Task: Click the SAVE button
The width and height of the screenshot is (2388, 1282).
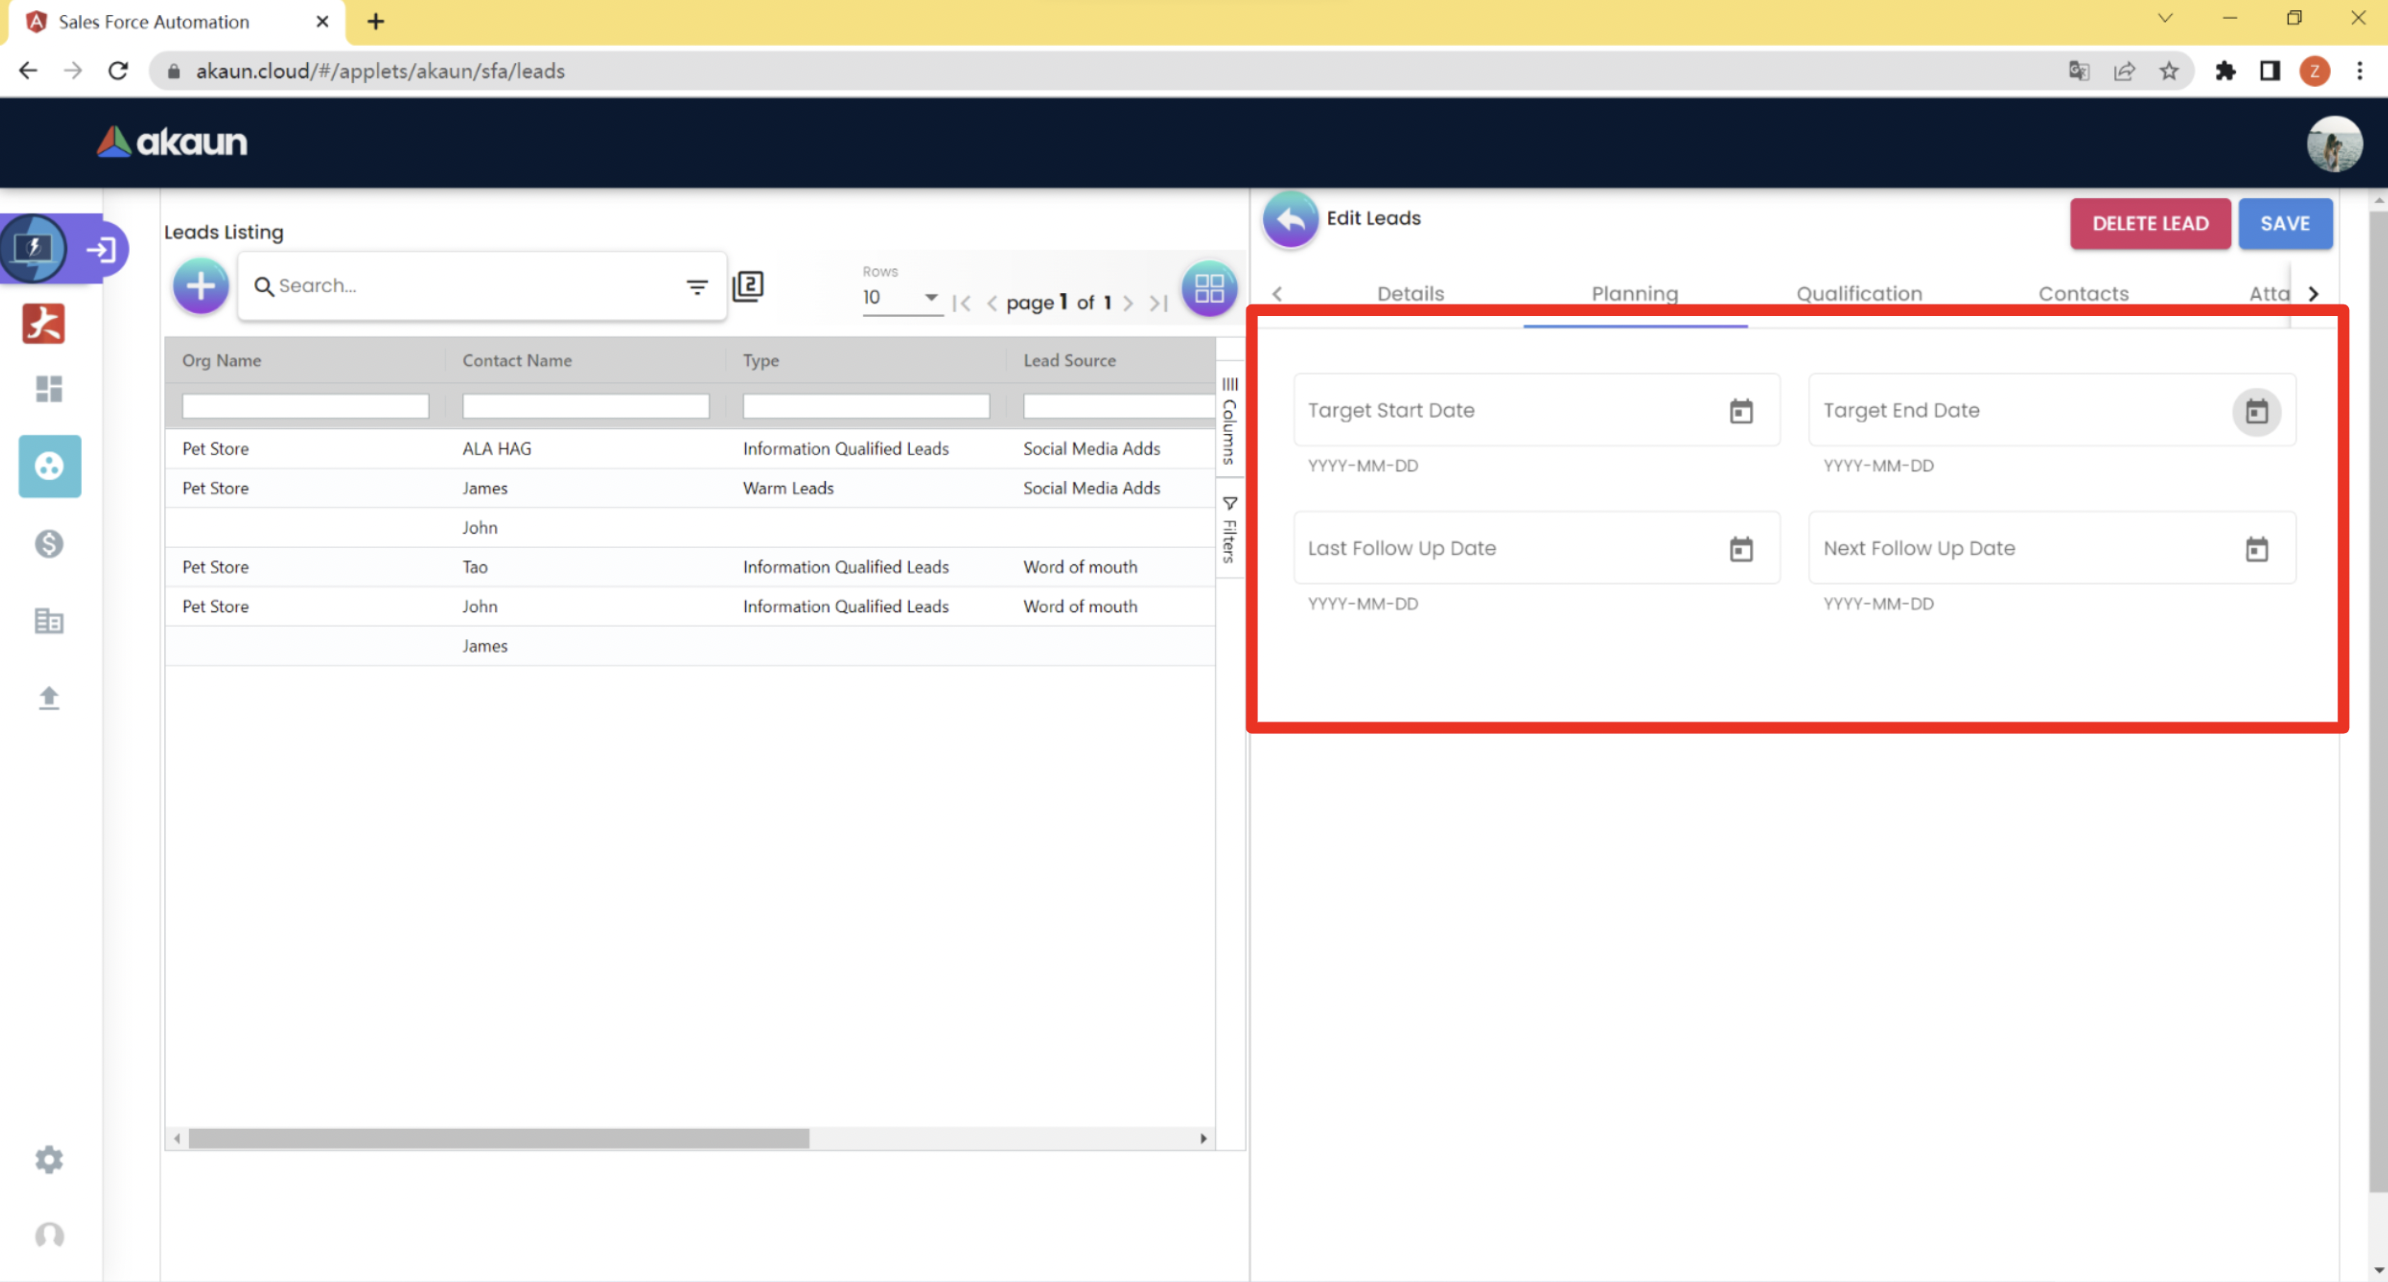Action: 2284,224
